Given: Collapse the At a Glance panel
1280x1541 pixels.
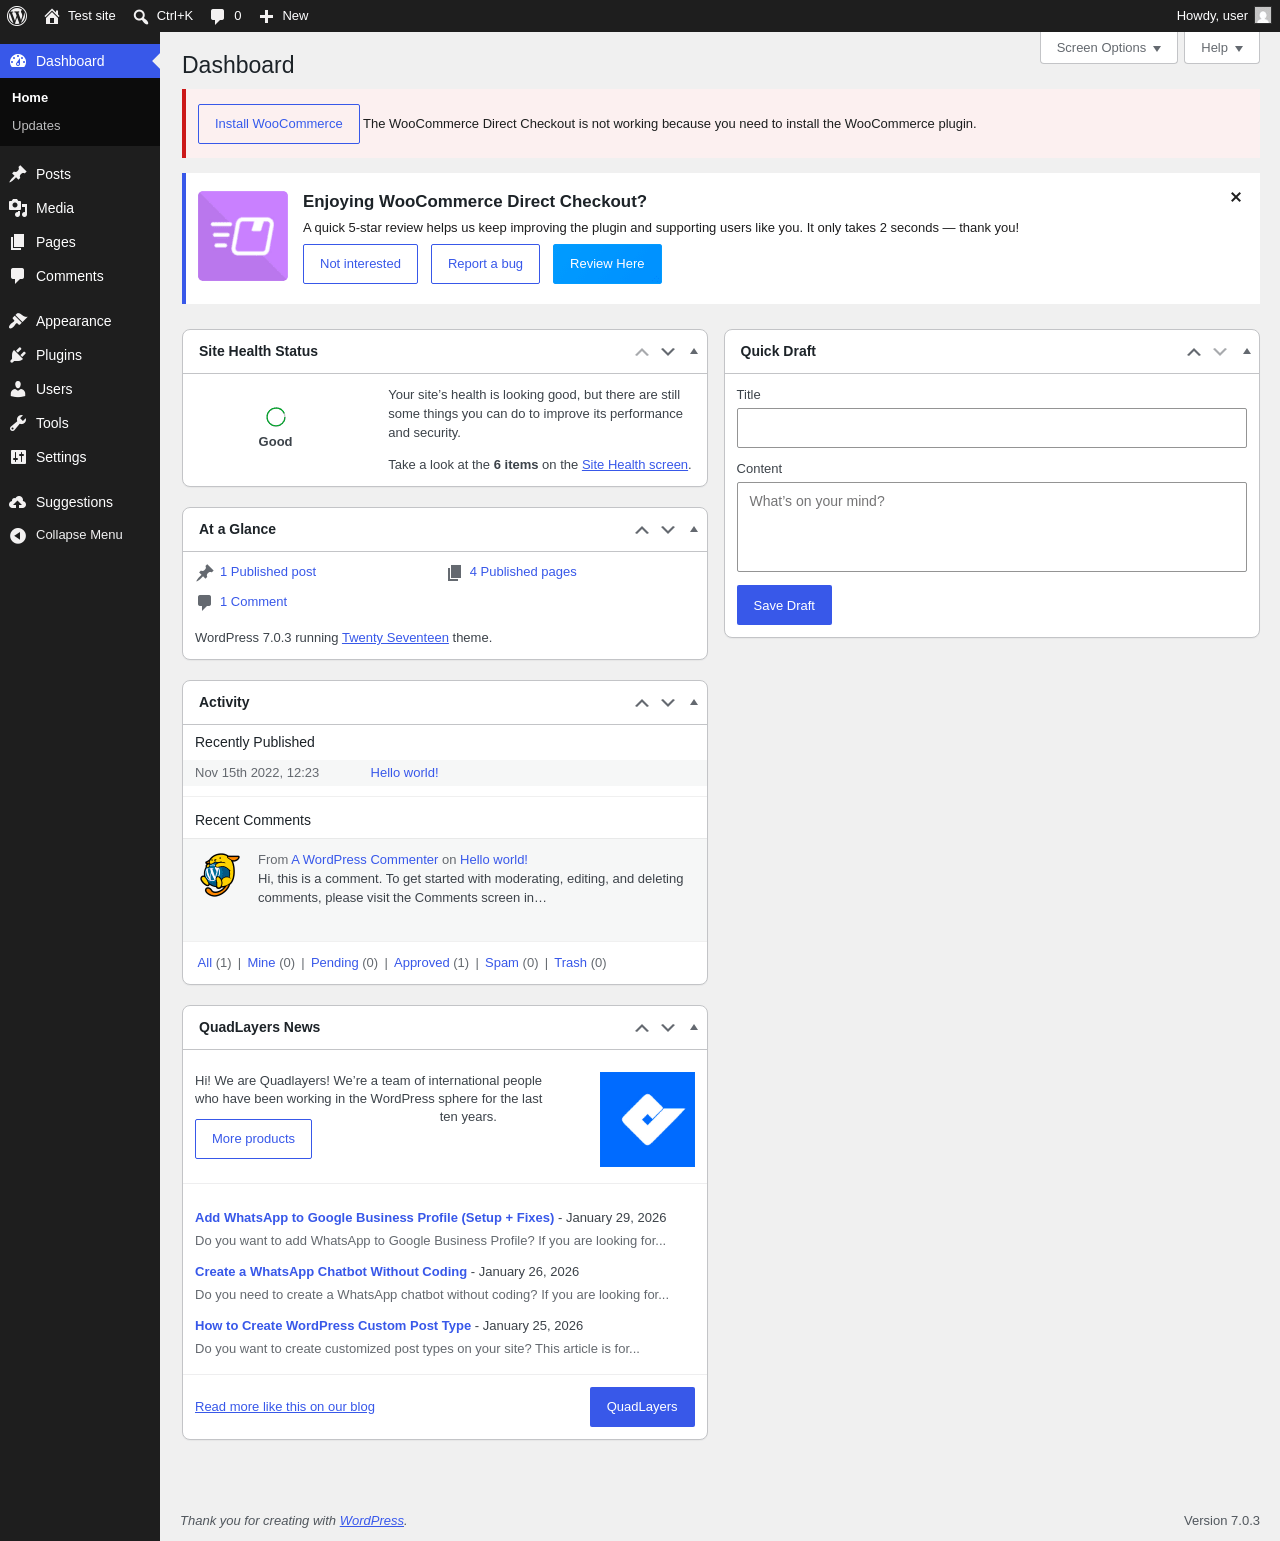Looking at the screenshot, I should click(x=694, y=529).
